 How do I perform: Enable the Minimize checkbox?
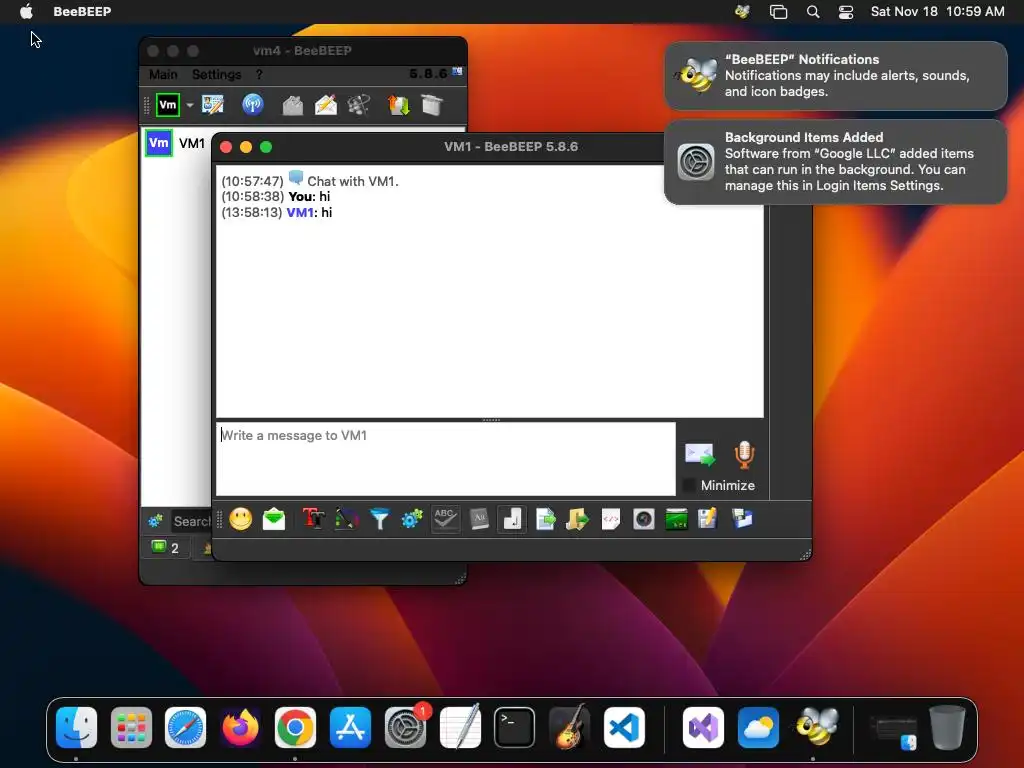pos(689,485)
